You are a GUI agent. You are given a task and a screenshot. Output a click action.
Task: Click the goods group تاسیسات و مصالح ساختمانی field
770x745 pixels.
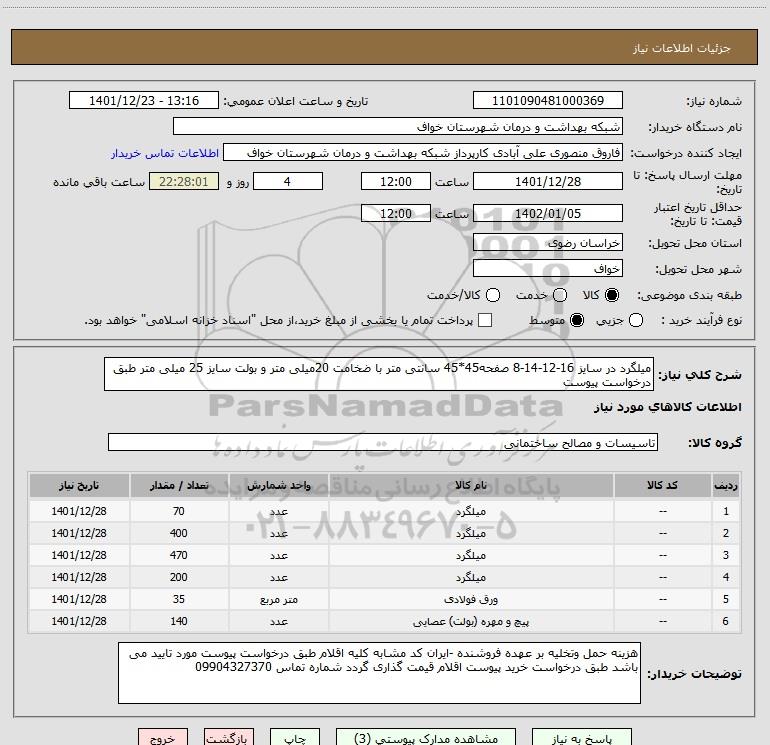coord(383,442)
